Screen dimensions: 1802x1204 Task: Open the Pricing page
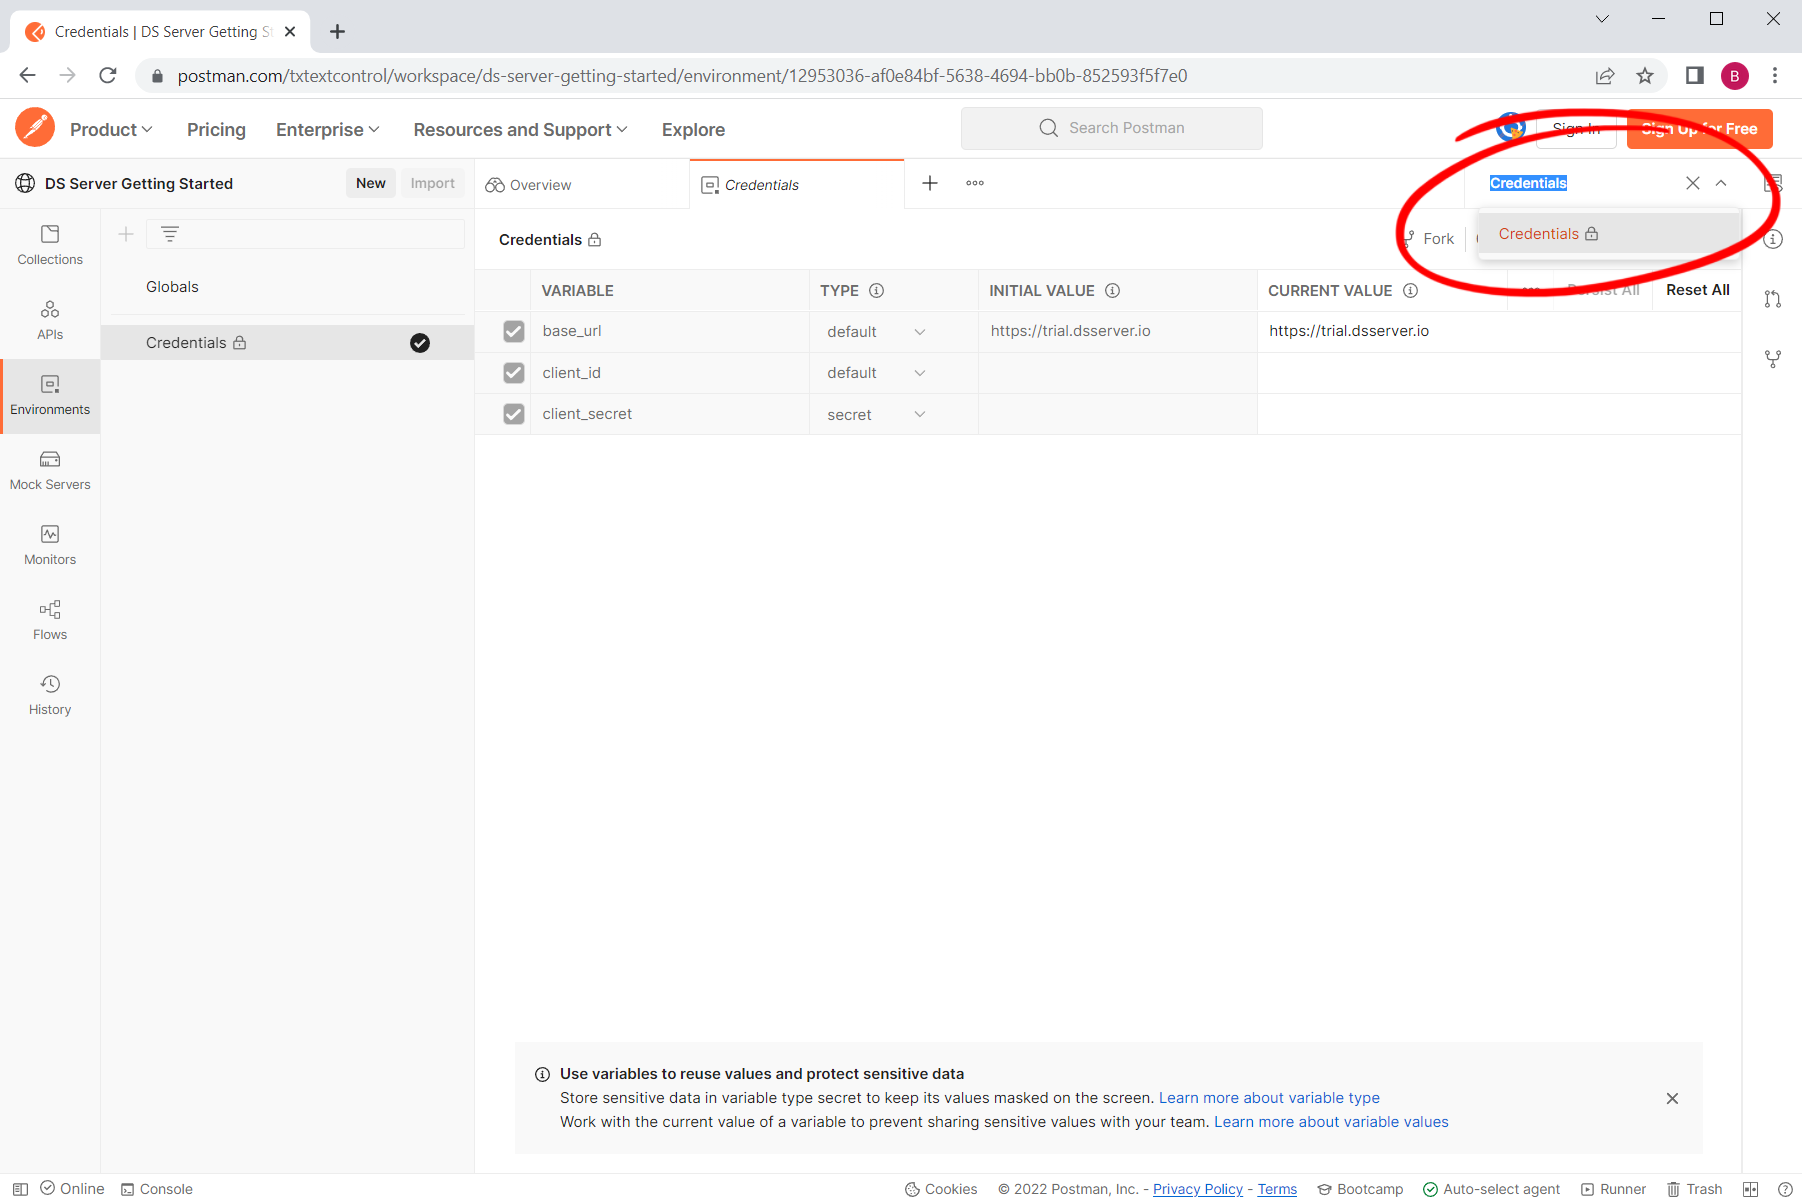pyautogui.click(x=216, y=130)
